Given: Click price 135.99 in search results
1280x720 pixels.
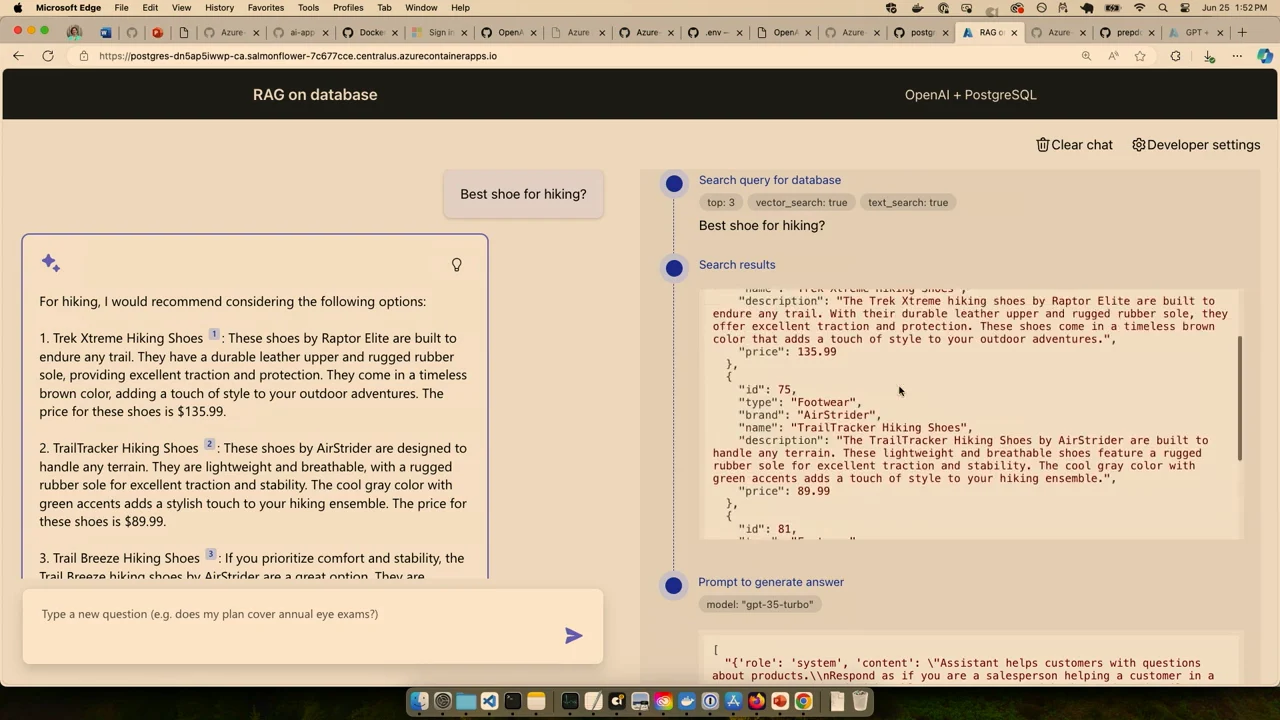Looking at the screenshot, I should (787, 352).
